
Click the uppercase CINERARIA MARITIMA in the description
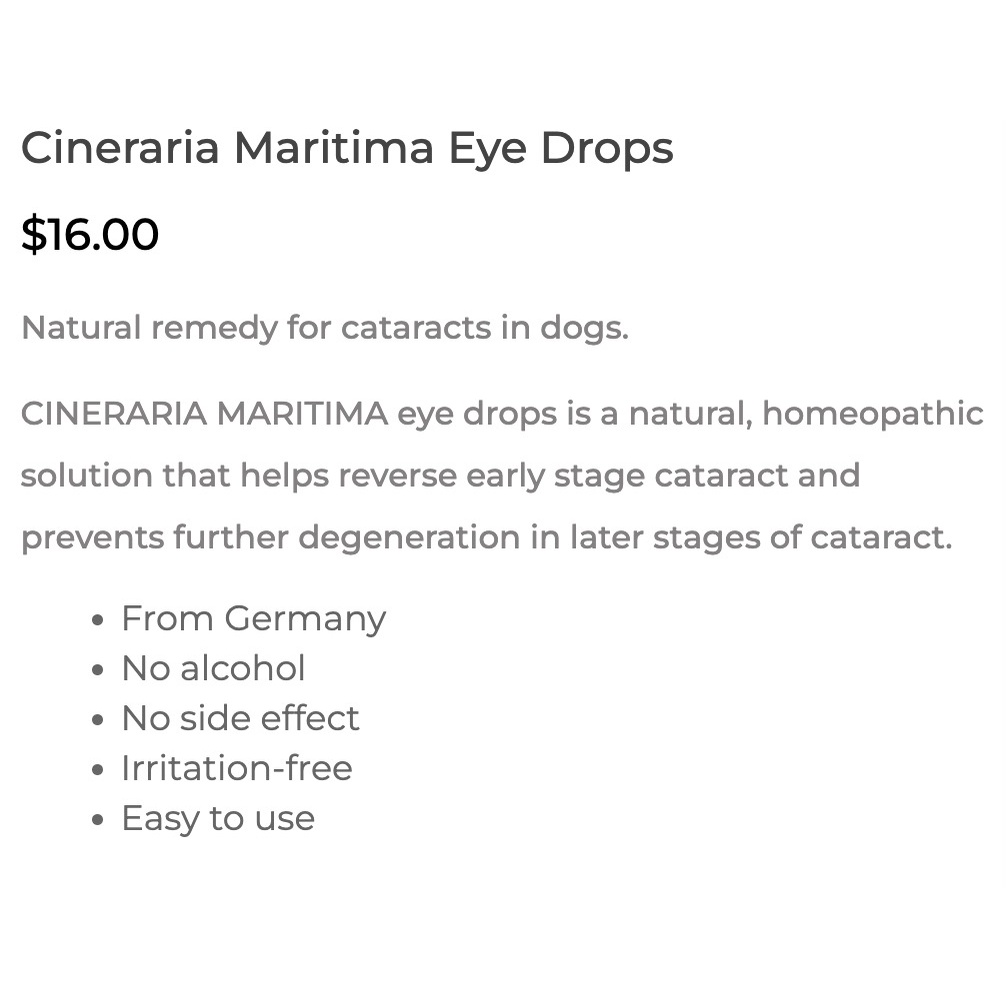204,414
